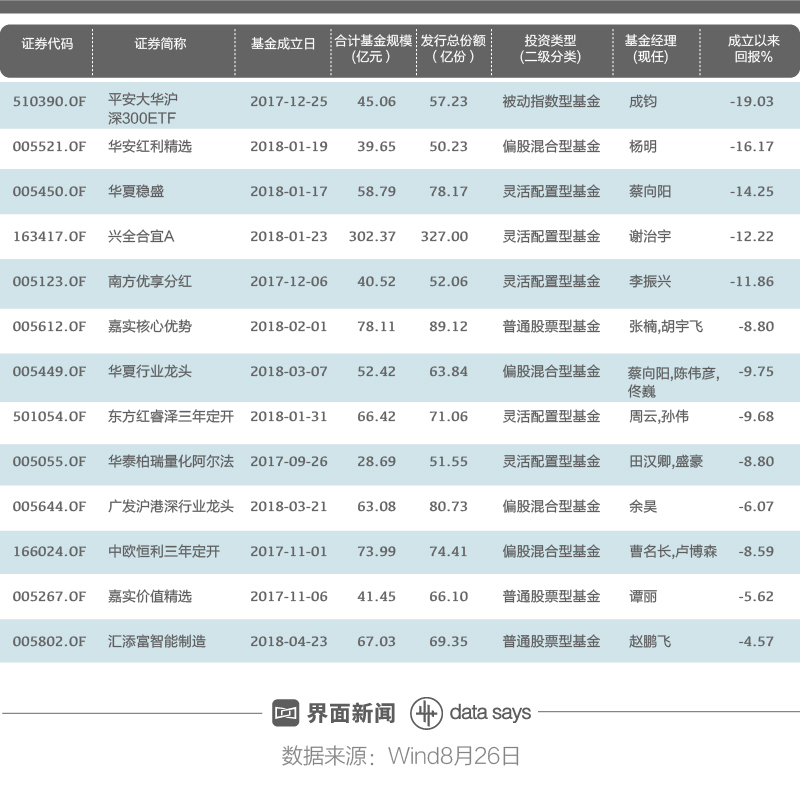Click manager name 赵鹏飞

point(650,641)
